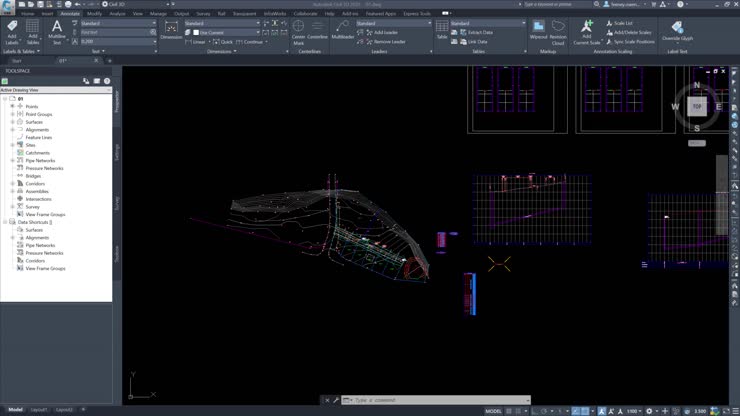This screenshot has width=740, height=416.
Task: Toggle annotation objects visibility in status bar
Action: click(x=602, y=411)
